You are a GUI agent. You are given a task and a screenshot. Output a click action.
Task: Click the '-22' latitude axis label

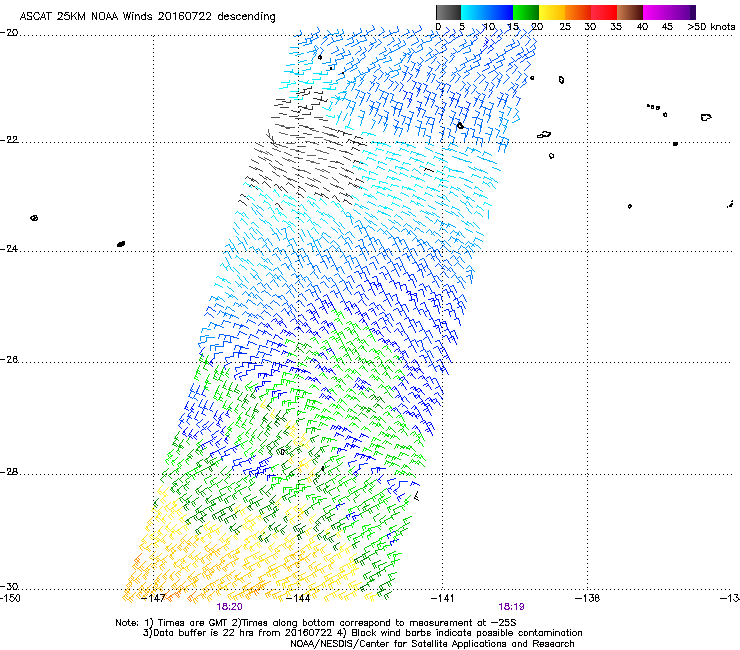coord(9,140)
